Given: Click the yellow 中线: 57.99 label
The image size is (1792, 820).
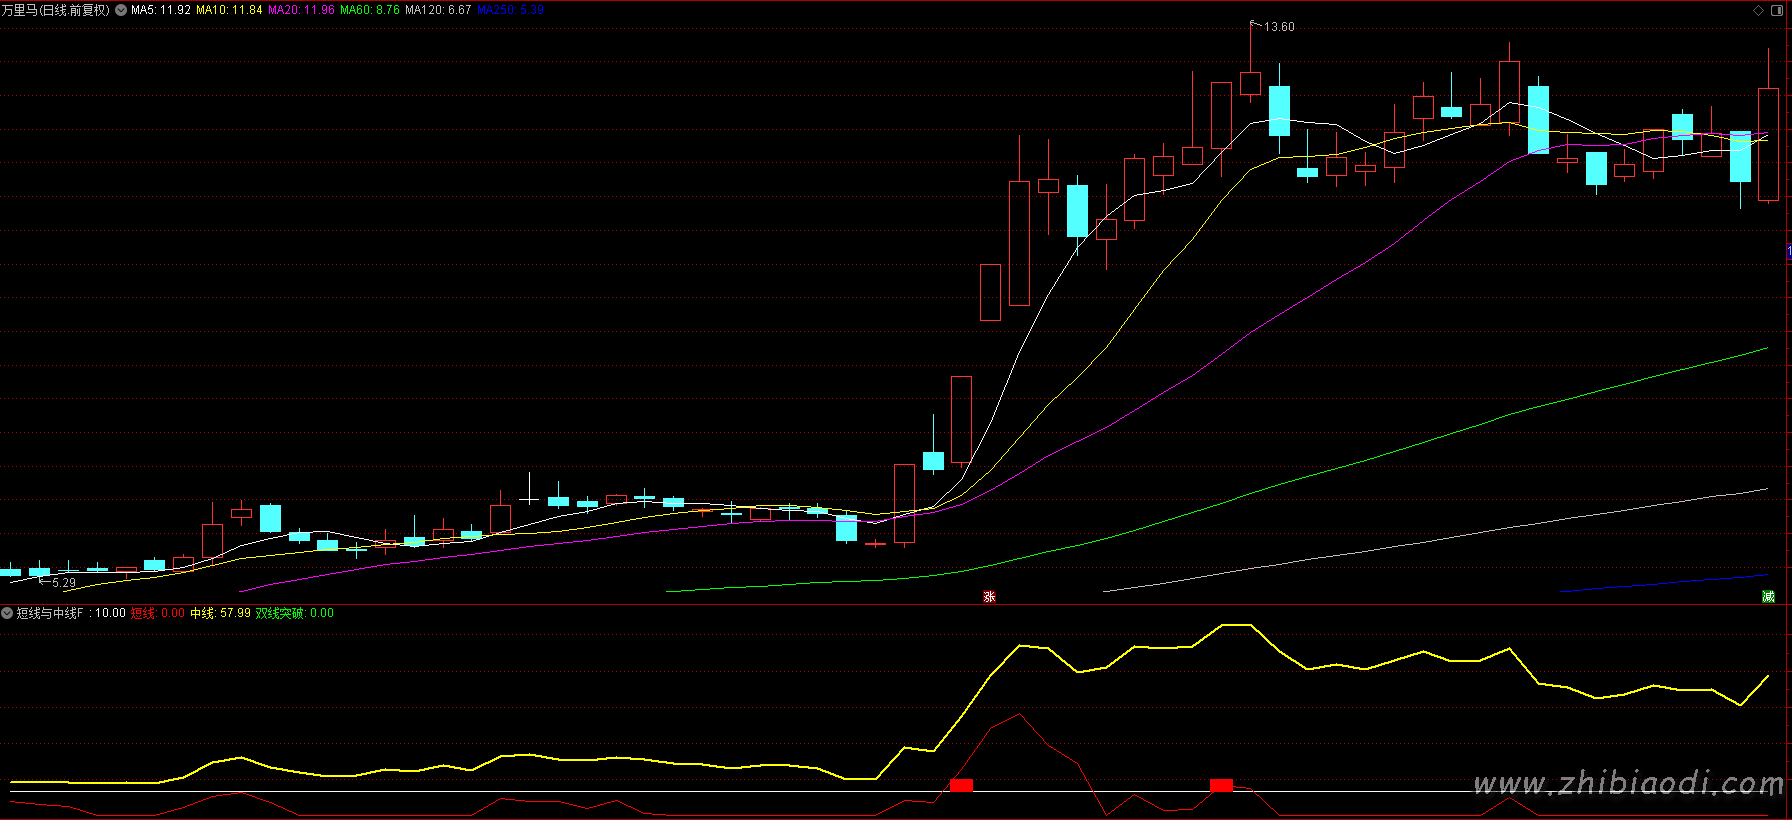Looking at the screenshot, I should [220, 613].
